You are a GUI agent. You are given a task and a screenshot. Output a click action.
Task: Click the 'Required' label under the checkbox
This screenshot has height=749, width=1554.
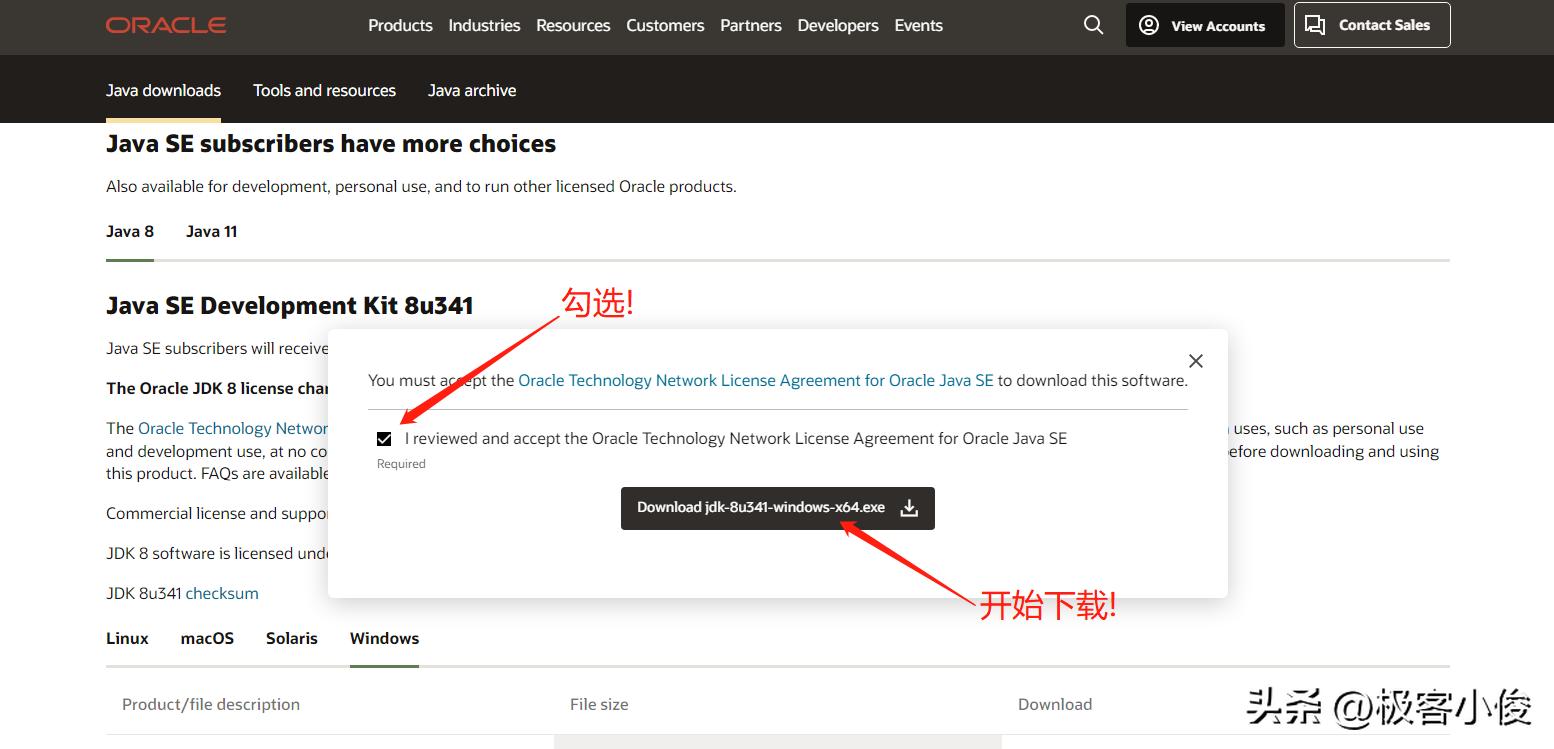(x=401, y=464)
